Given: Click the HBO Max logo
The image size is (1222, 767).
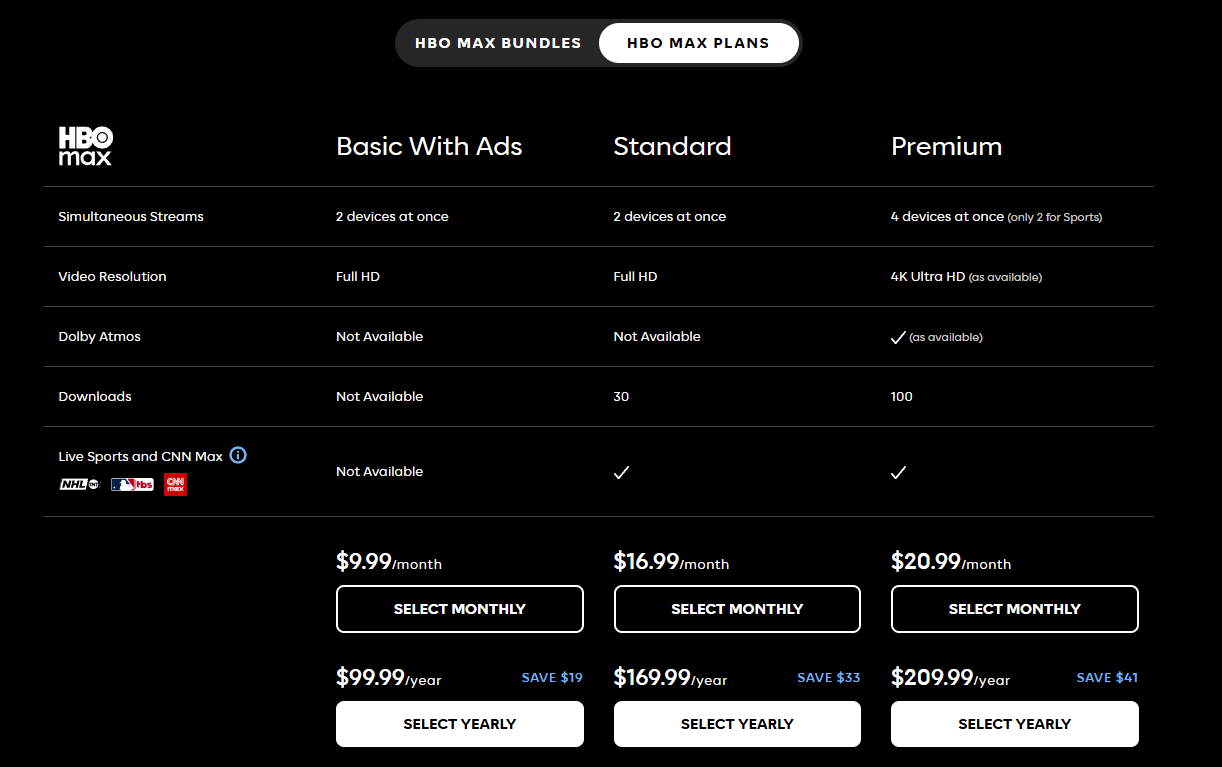Looking at the screenshot, I should coord(85,146).
